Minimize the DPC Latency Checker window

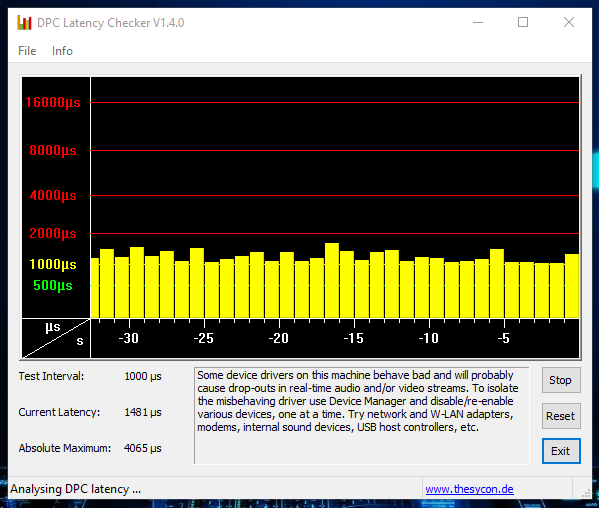476,22
